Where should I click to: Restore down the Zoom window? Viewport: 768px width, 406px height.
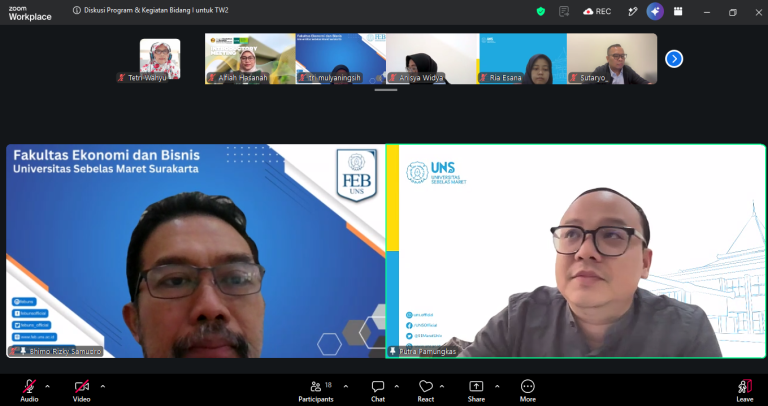pyautogui.click(x=733, y=12)
